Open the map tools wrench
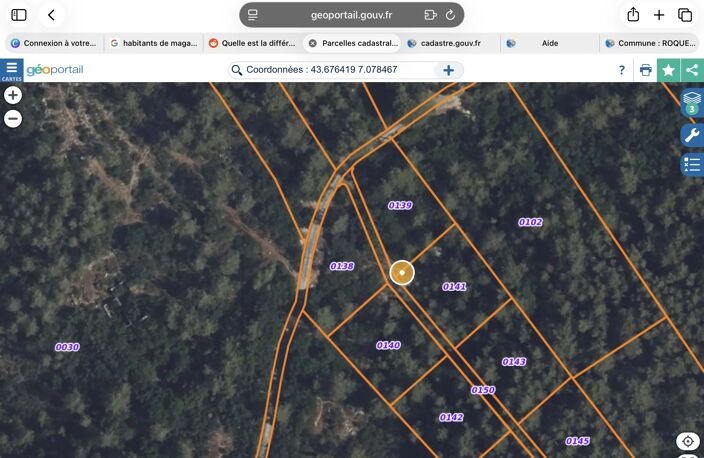This screenshot has height=458, width=704. 692,135
